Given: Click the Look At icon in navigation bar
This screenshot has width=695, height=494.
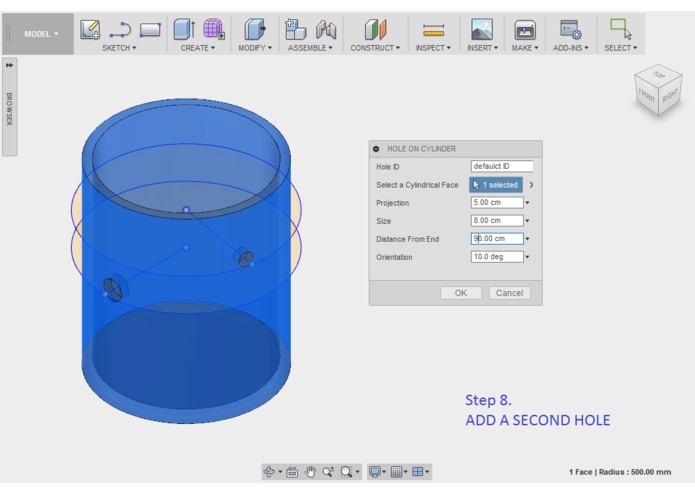Looking at the screenshot, I should [x=292, y=472].
